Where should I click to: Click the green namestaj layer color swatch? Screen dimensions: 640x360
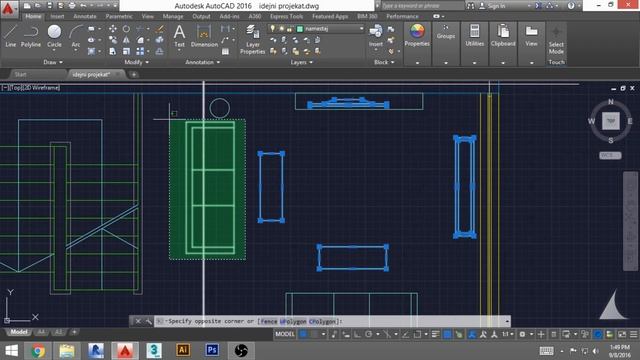[300, 29]
